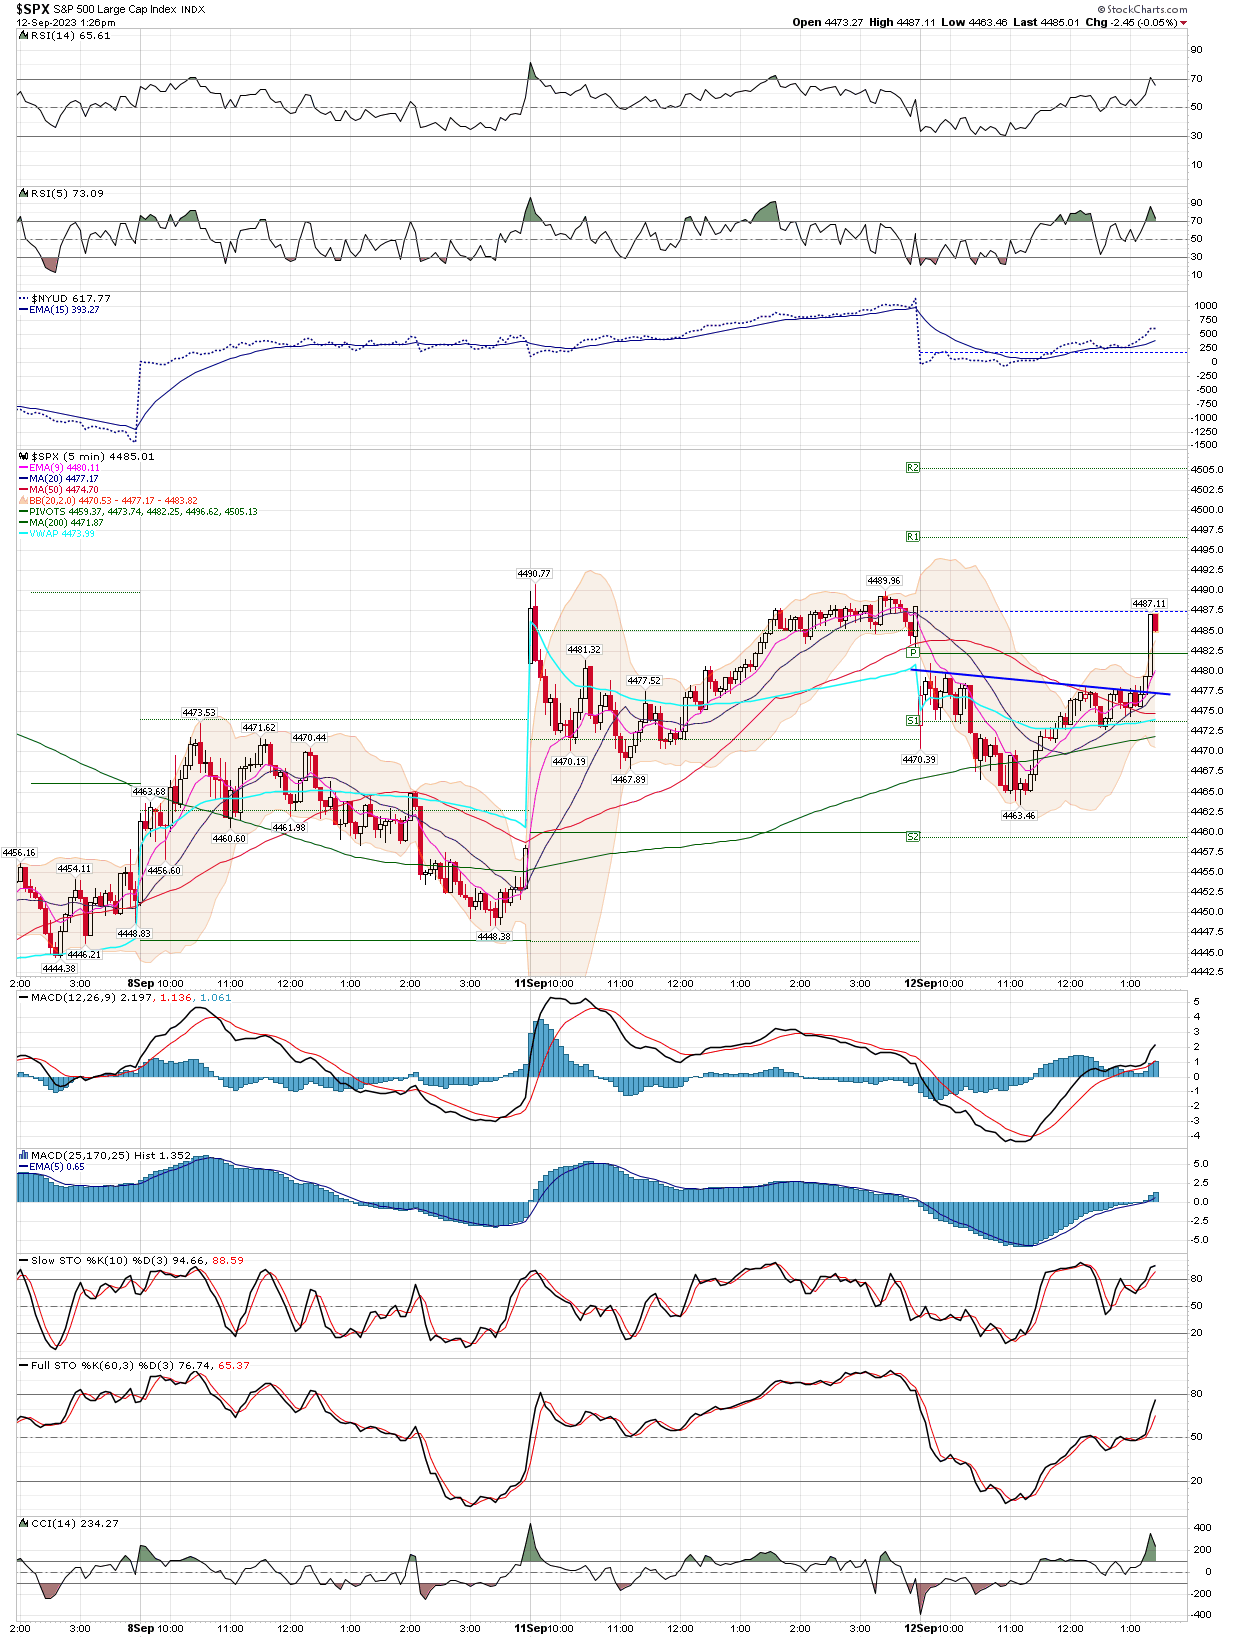This screenshot has width=1240, height=1638.
Task: Click the icon beside Slow STO label
Action: pyautogui.click(x=23, y=1261)
